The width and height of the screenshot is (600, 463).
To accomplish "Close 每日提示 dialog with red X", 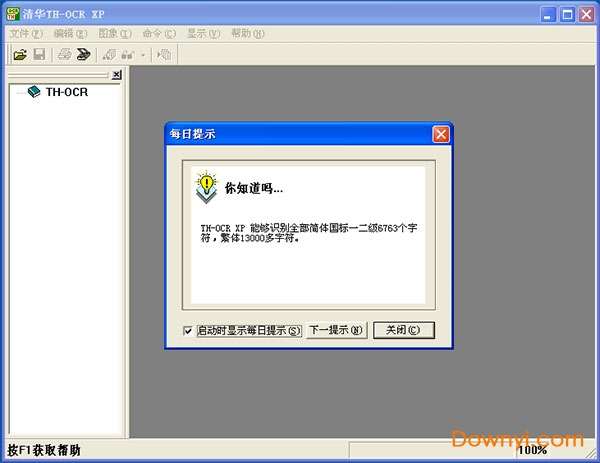I will [x=441, y=134].
